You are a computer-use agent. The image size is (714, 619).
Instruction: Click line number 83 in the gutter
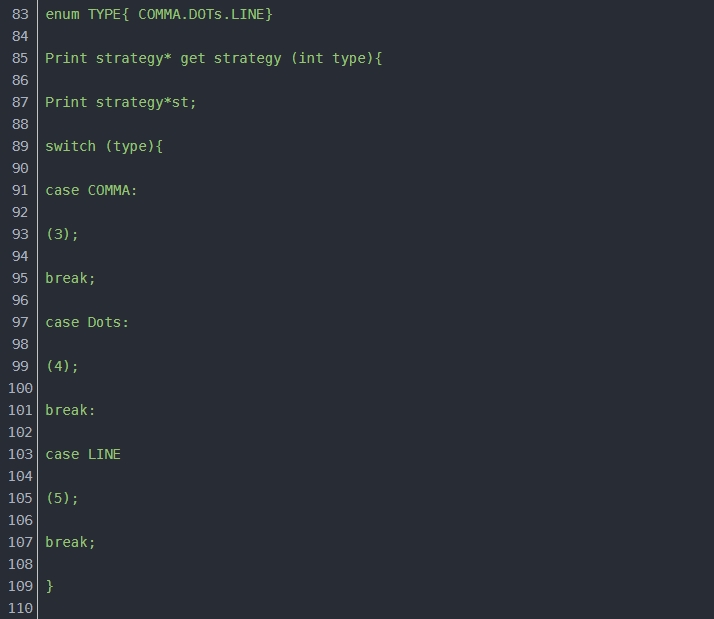click(x=20, y=14)
